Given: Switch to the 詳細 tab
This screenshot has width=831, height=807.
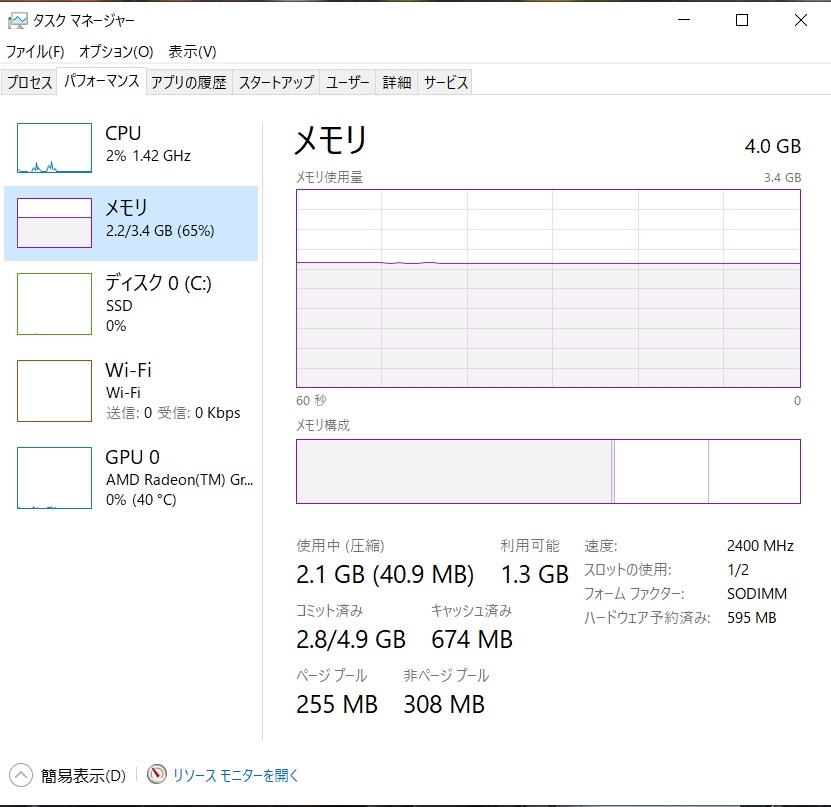Looking at the screenshot, I should pyautogui.click(x=397, y=83).
